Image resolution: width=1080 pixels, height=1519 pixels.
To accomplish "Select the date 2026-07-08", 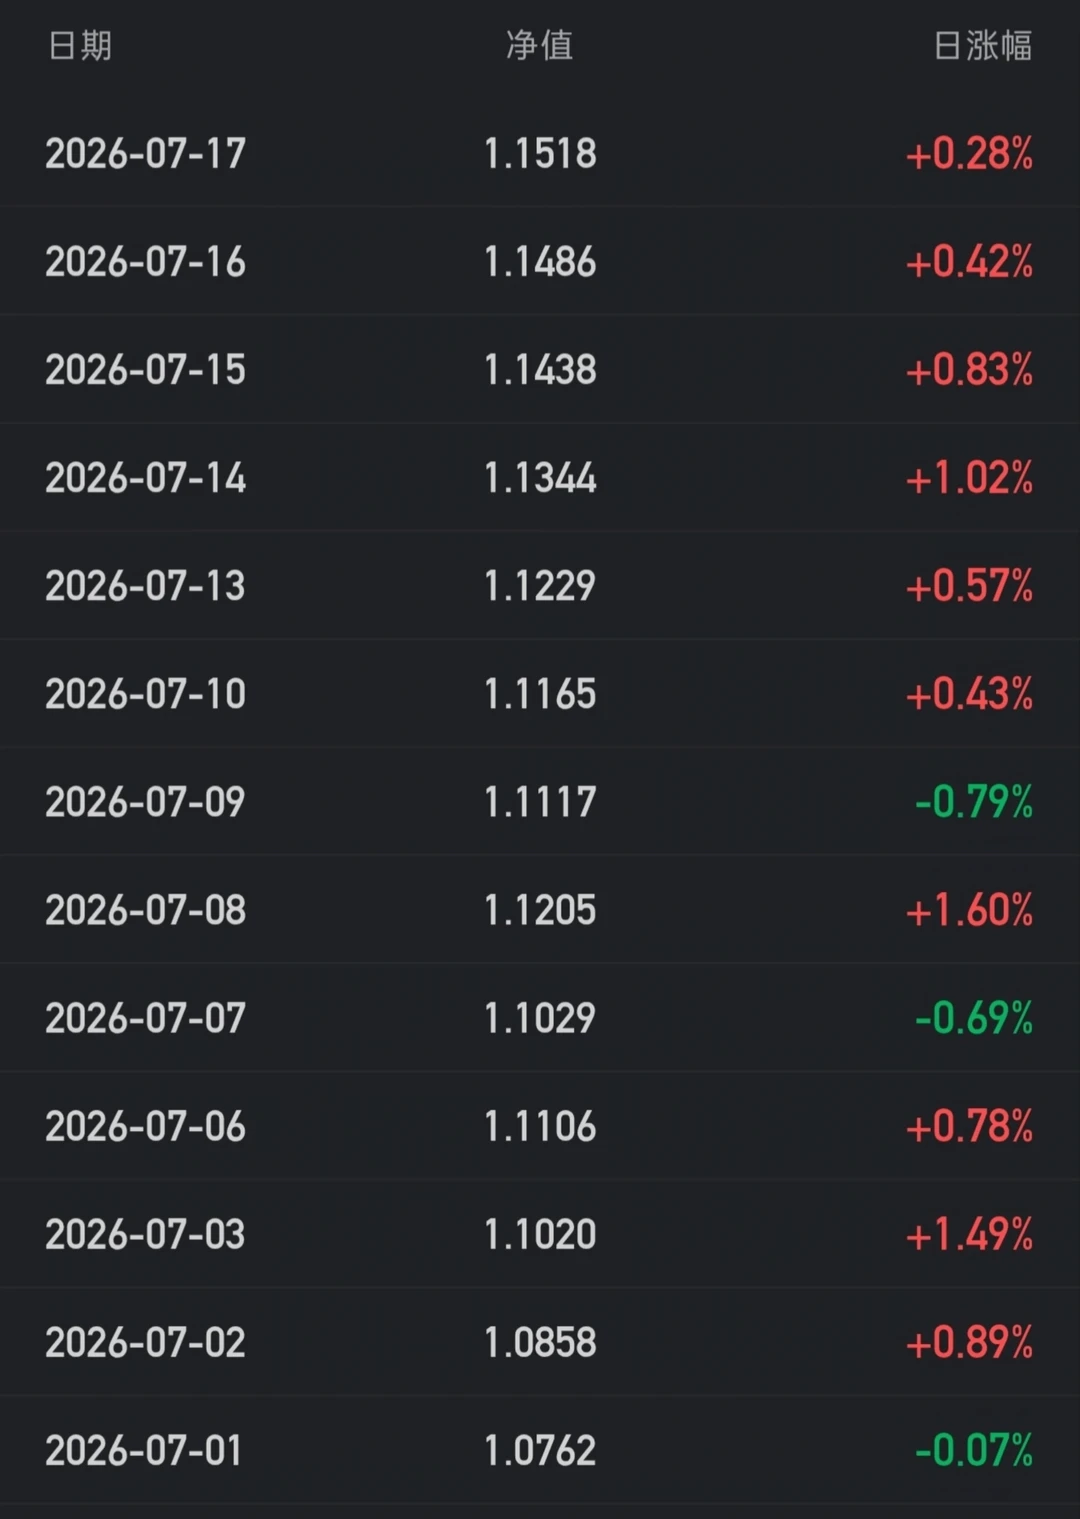I will click(x=145, y=910).
